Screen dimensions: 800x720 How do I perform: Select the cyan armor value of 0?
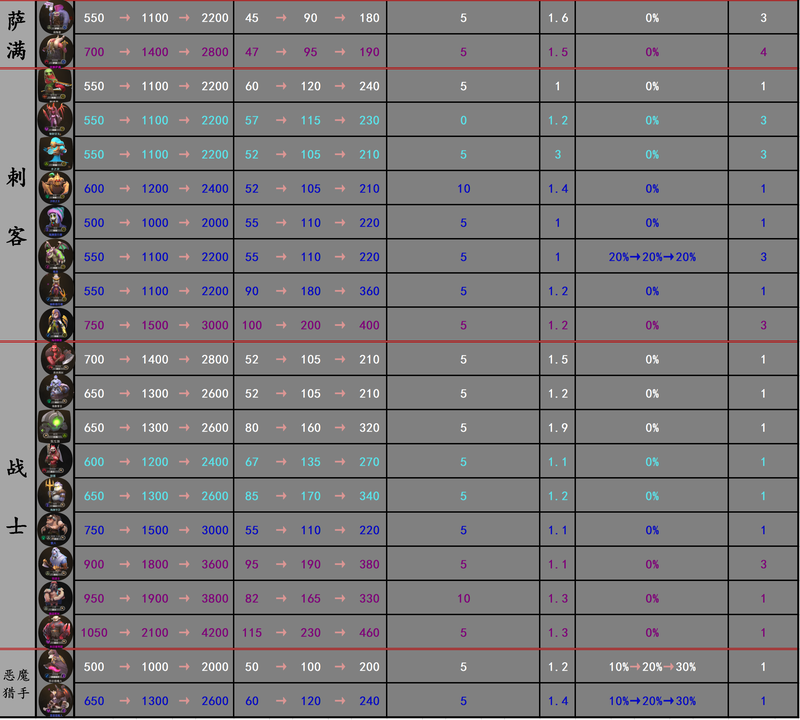(x=463, y=120)
